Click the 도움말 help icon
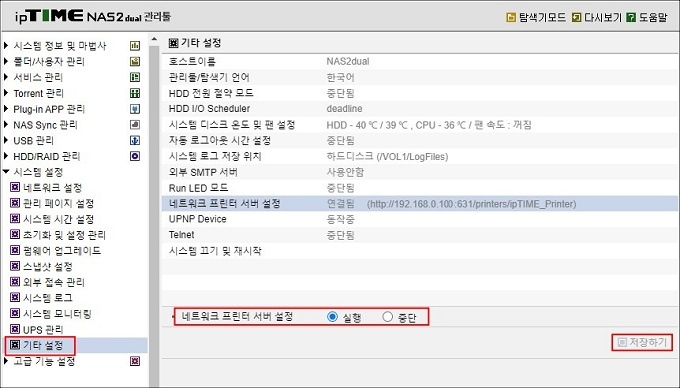The image size is (680, 388). (631, 17)
